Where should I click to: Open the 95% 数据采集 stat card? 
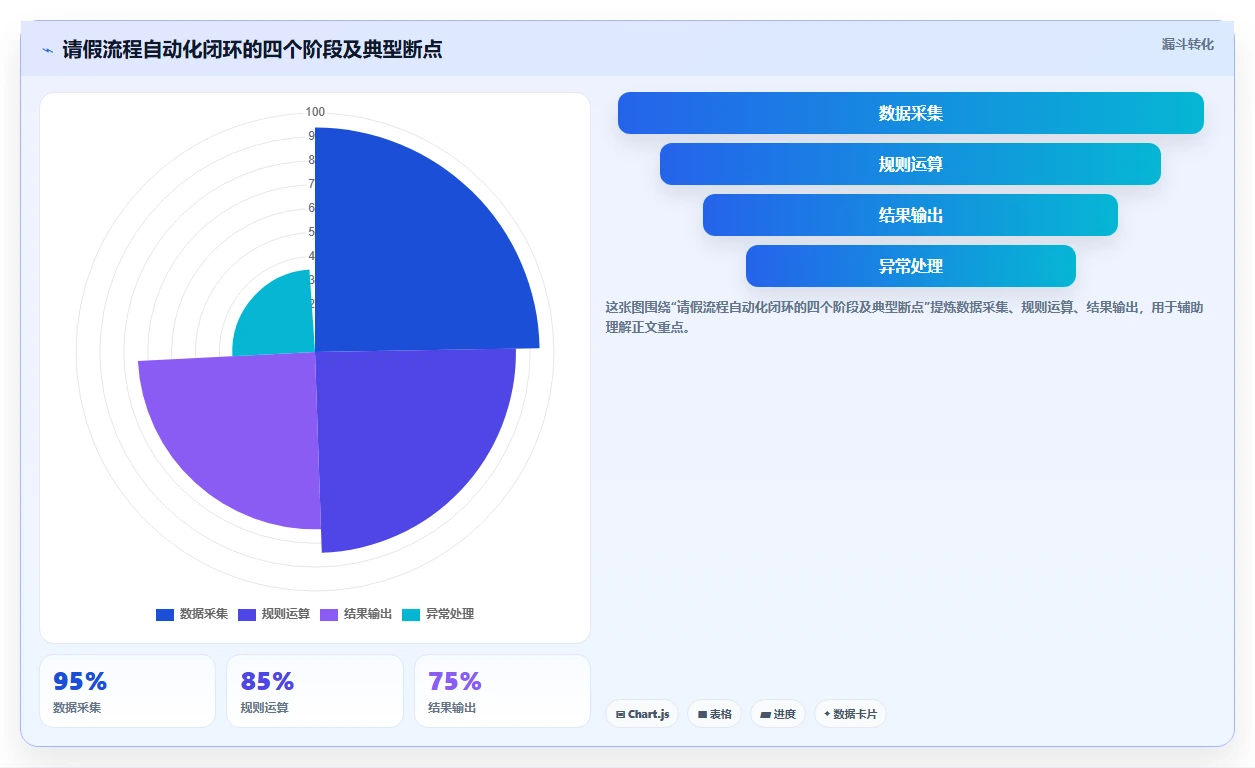127,691
